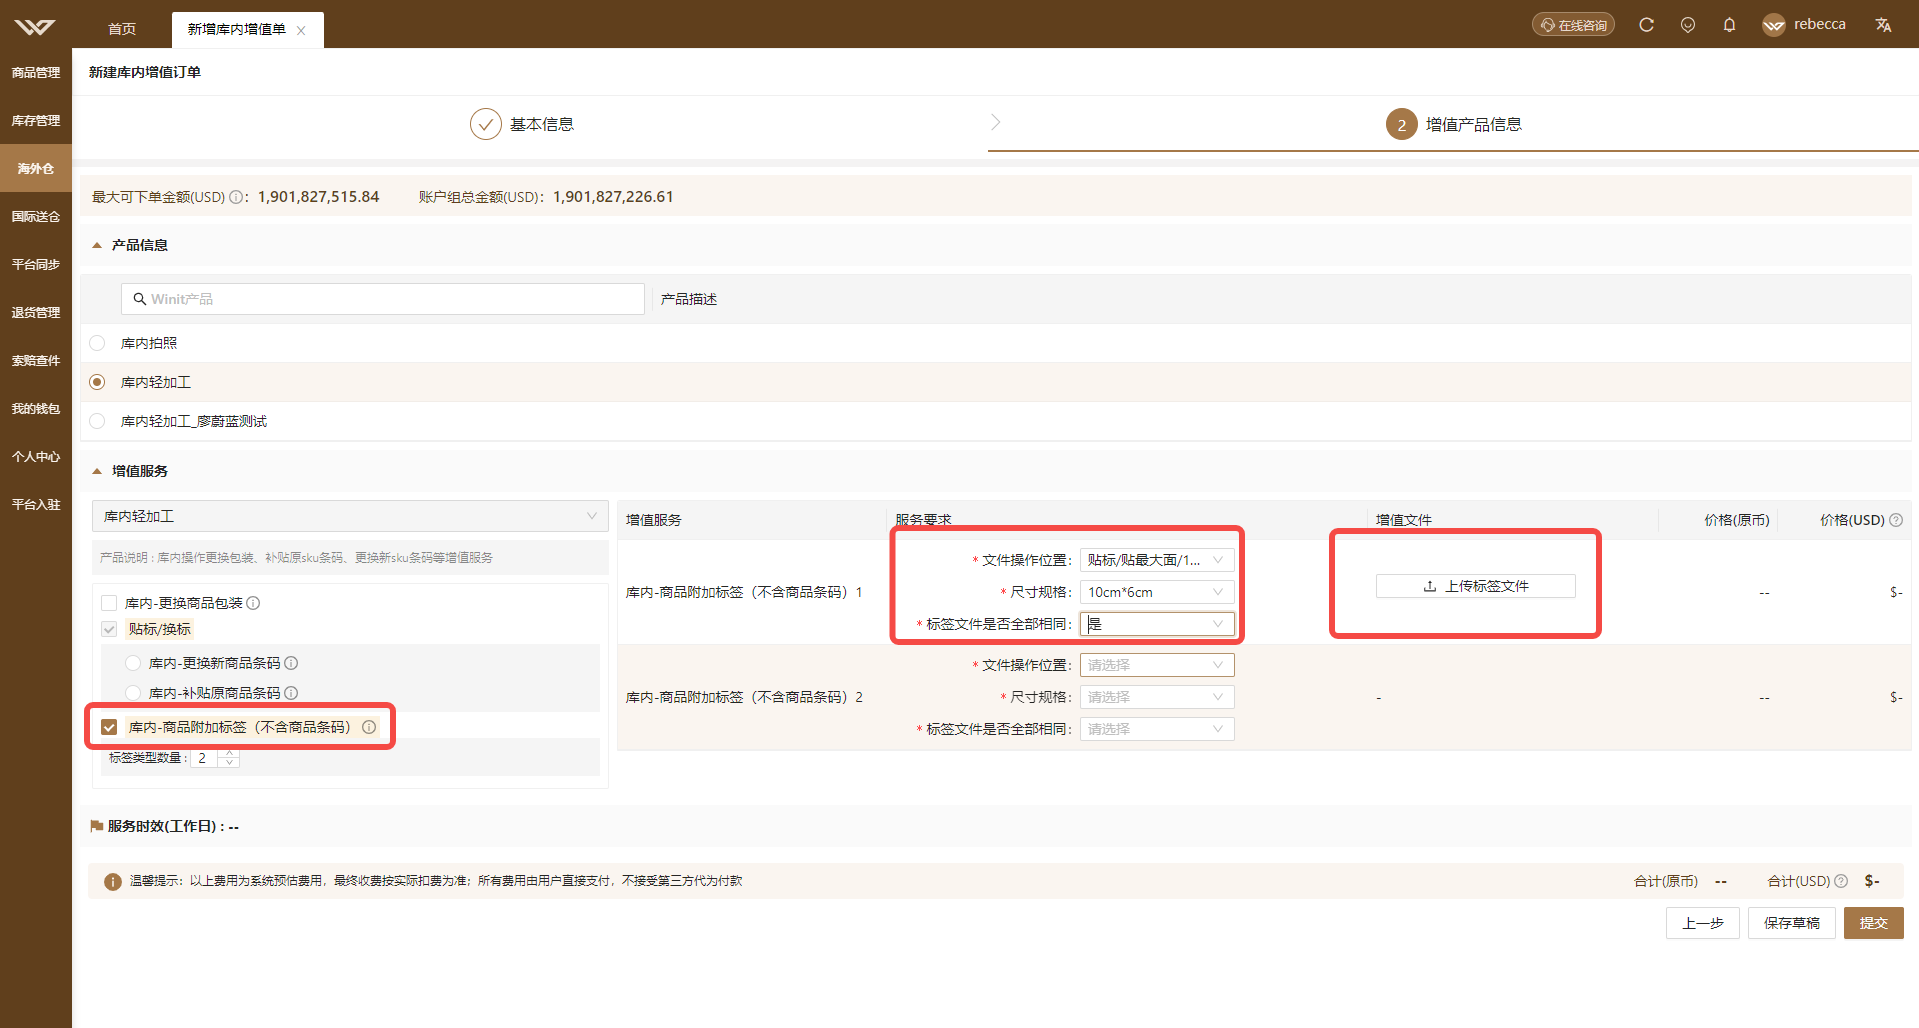The image size is (1919, 1028).
Task: Select the 库内轻加工 radio option
Action: point(97,382)
